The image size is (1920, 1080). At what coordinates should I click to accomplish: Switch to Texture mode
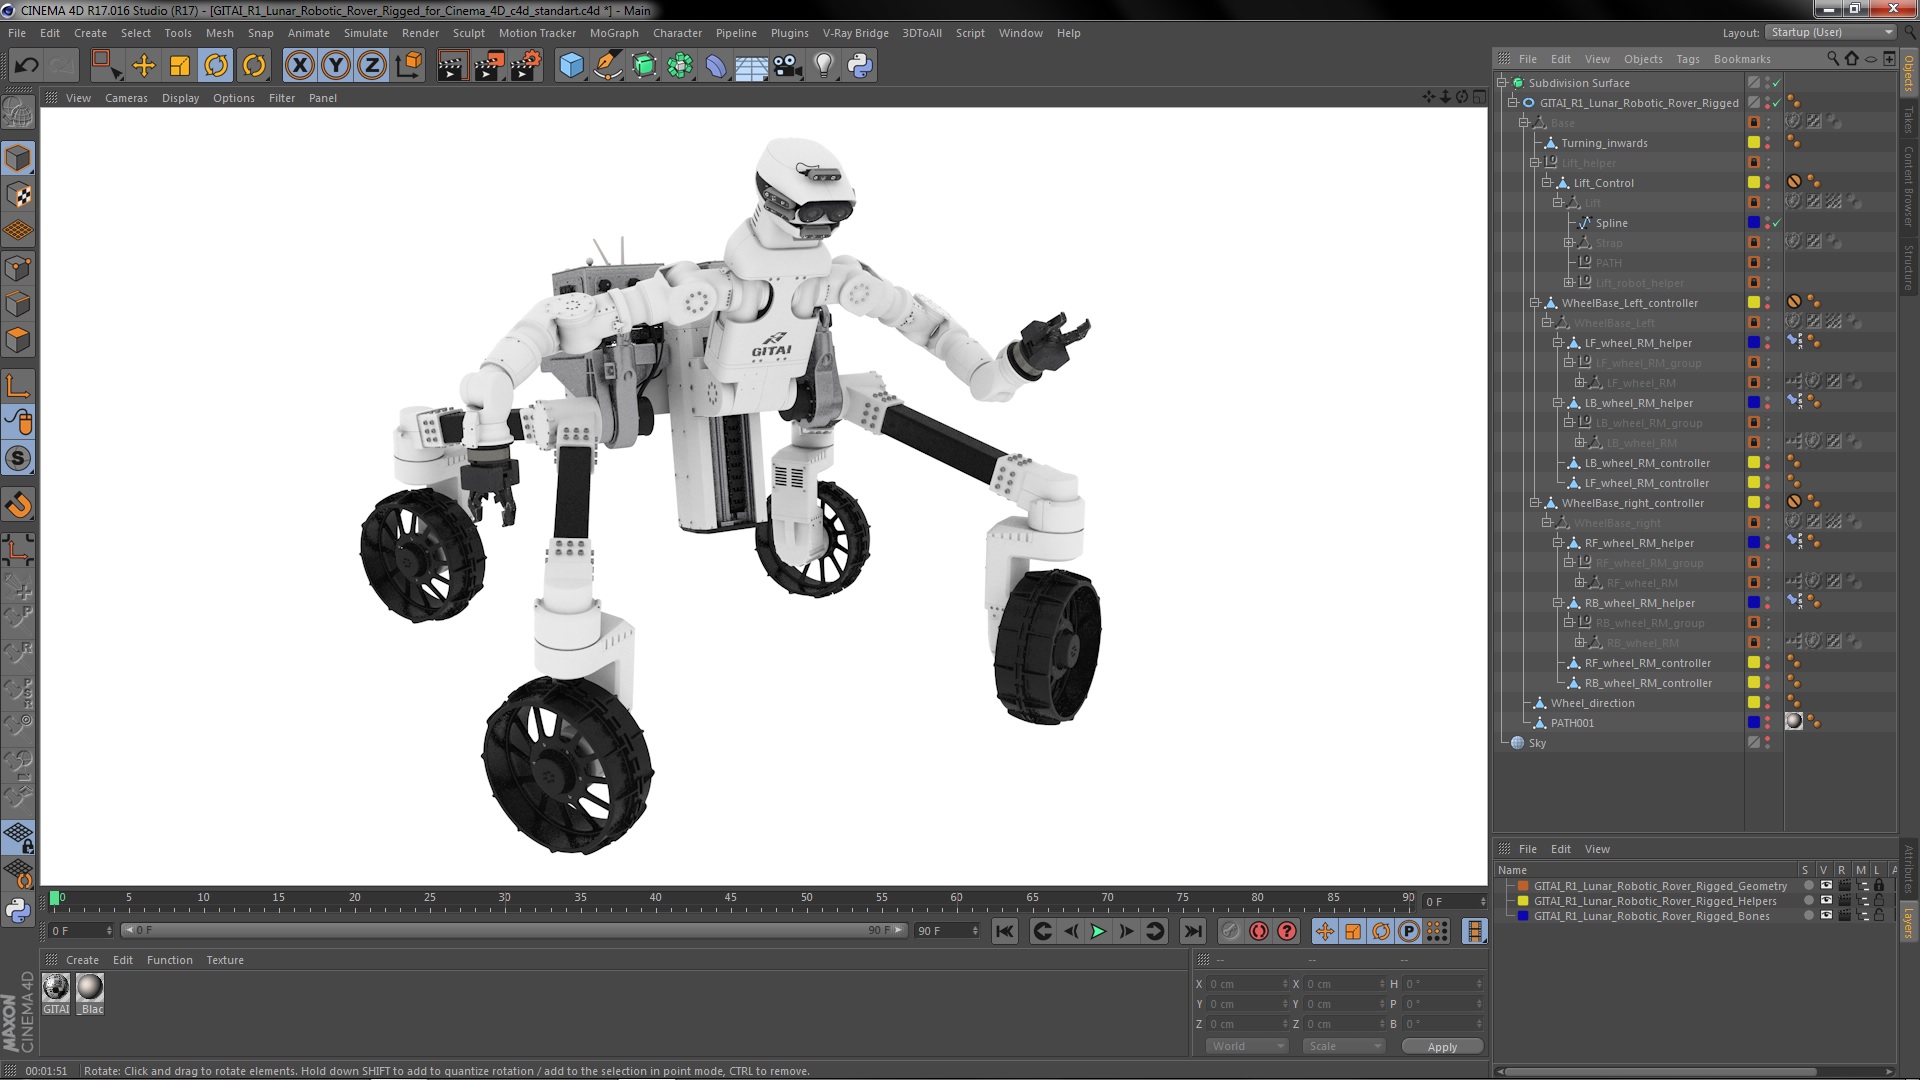pyautogui.click(x=18, y=195)
